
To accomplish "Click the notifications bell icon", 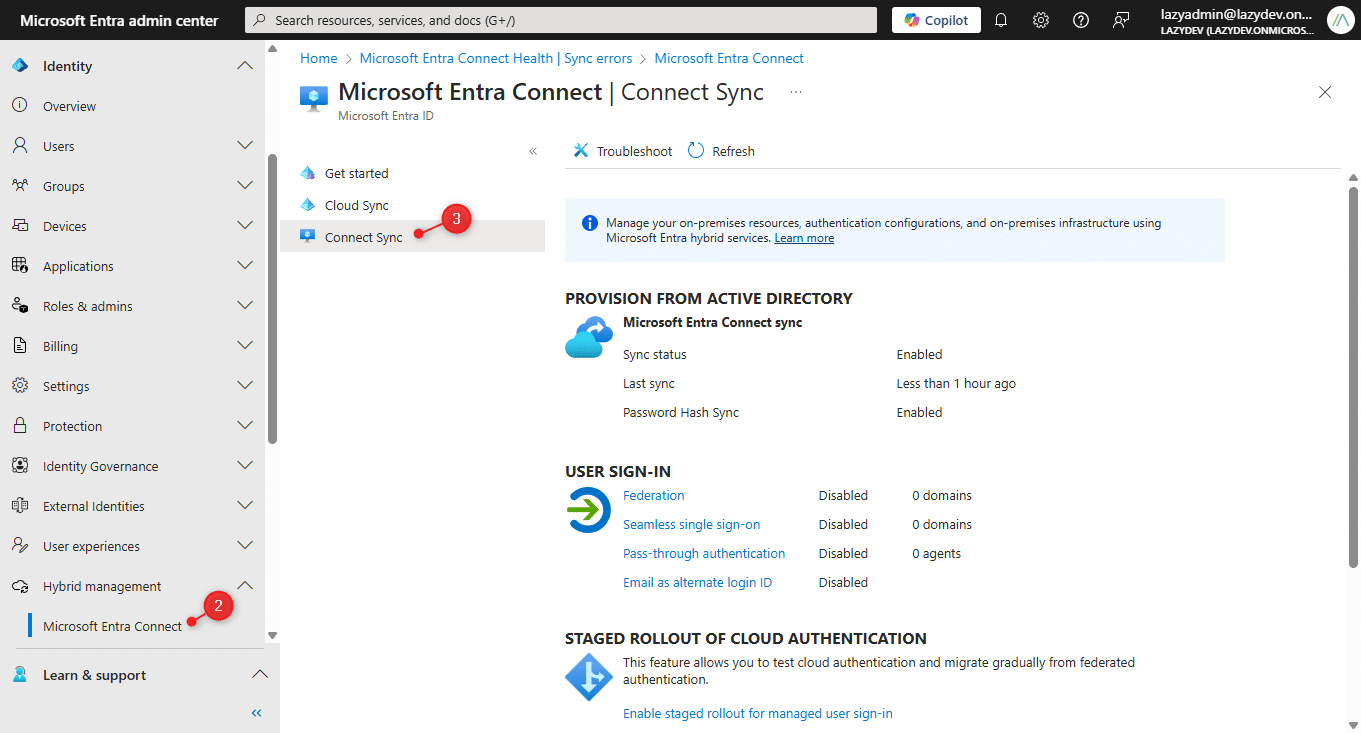I will click(1000, 19).
